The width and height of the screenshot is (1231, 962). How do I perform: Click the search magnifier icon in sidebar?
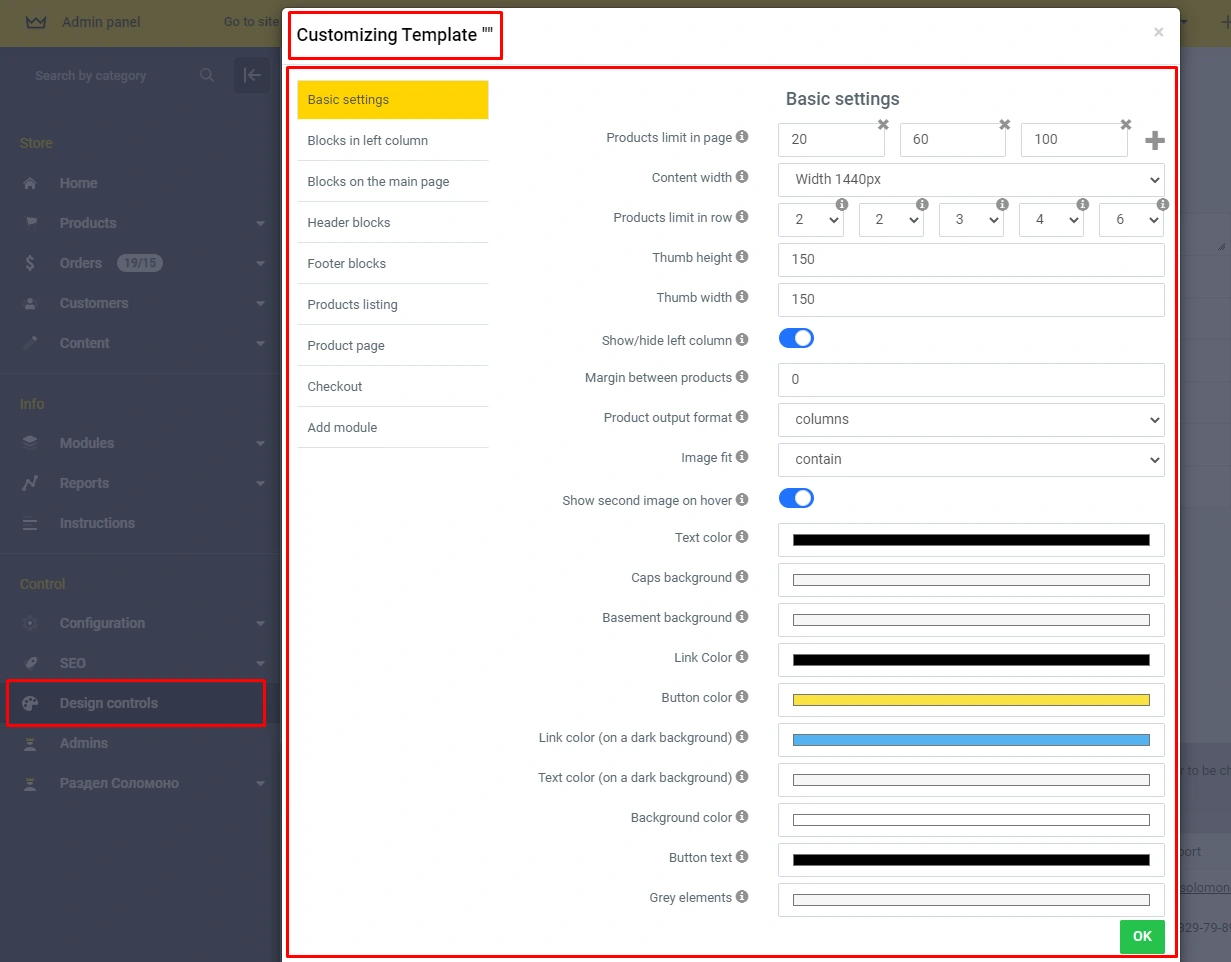[207, 75]
